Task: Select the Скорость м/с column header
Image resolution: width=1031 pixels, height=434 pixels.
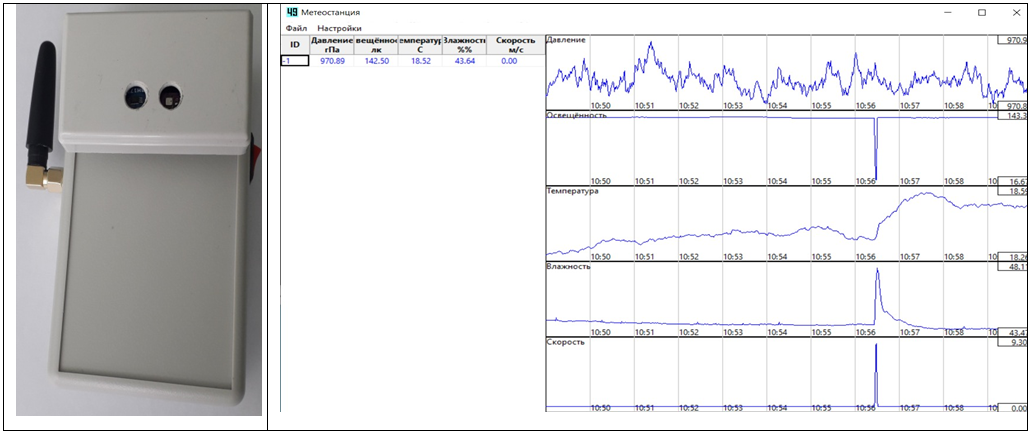Action: (516, 44)
